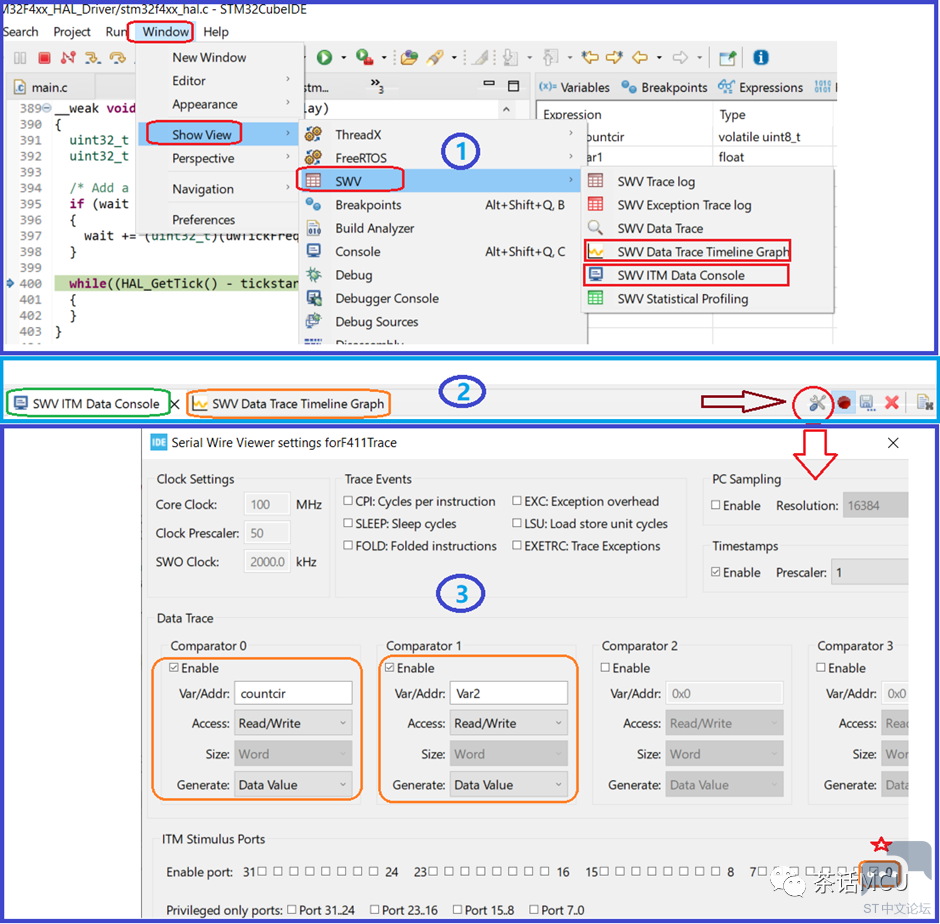This screenshot has width=940, height=924.
Task: Click the SWV save trace icon
Action: click(866, 403)
